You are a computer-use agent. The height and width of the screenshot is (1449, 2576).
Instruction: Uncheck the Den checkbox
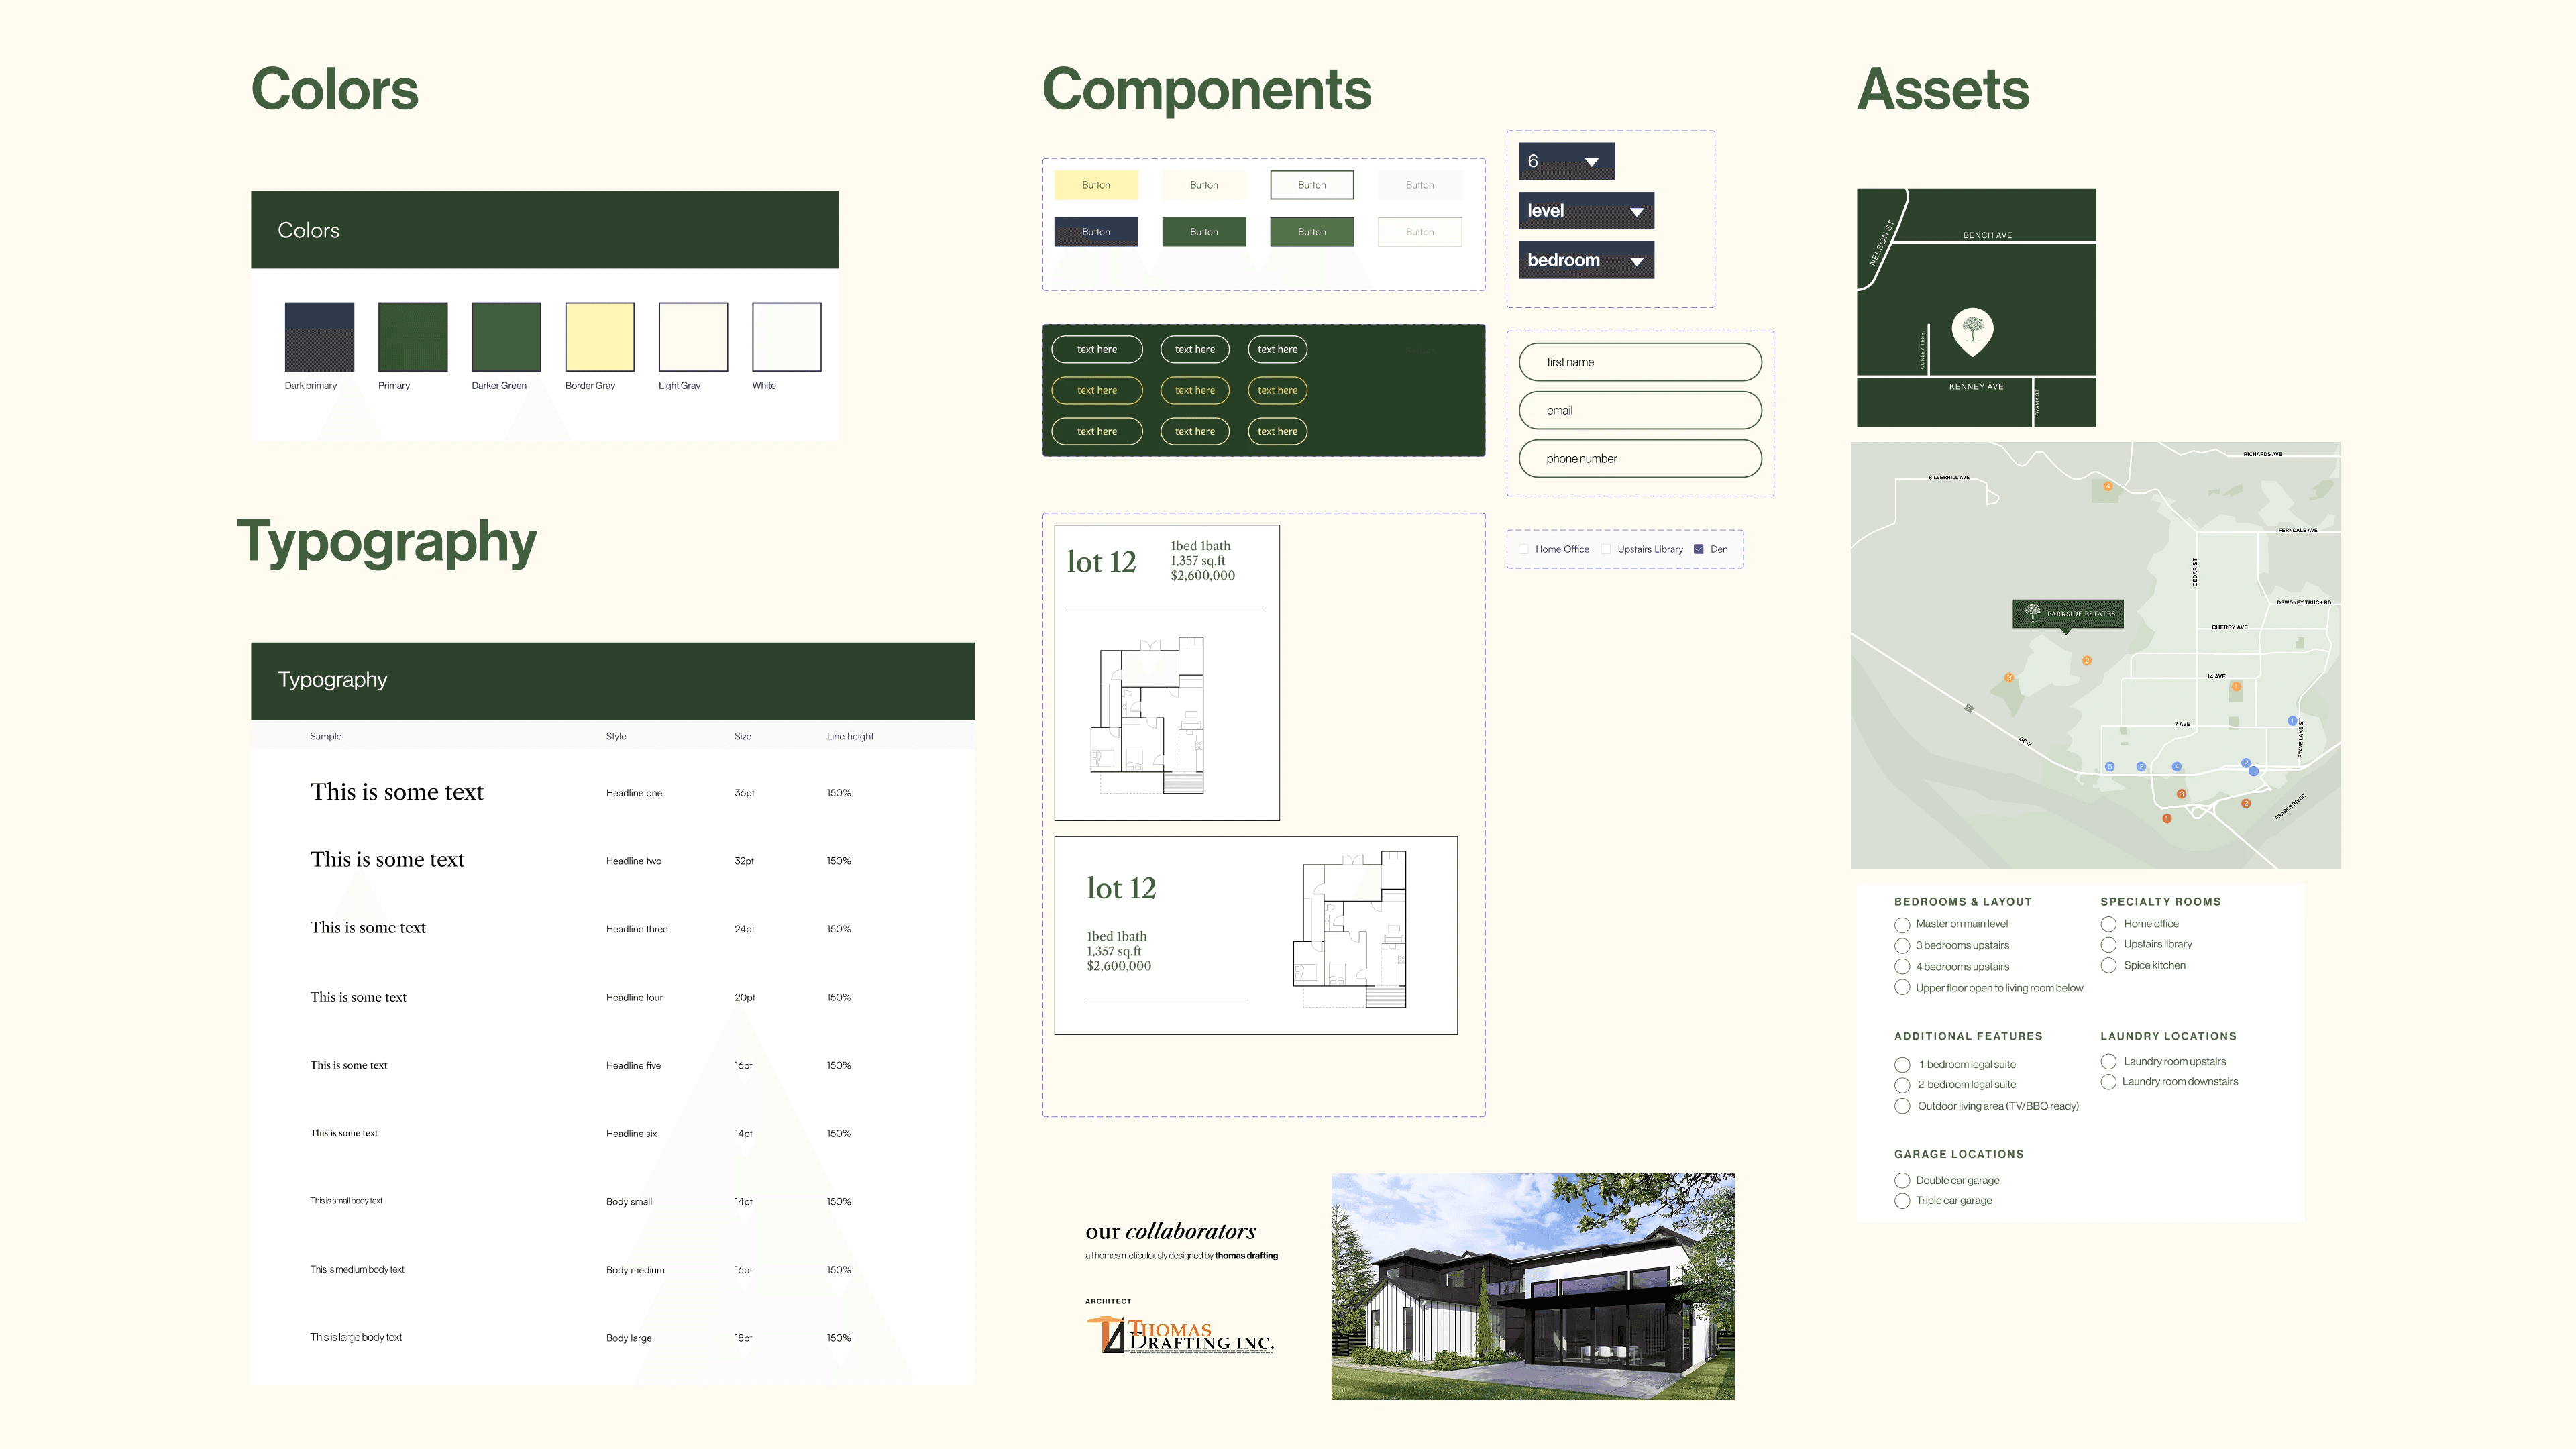point(1698,549)
